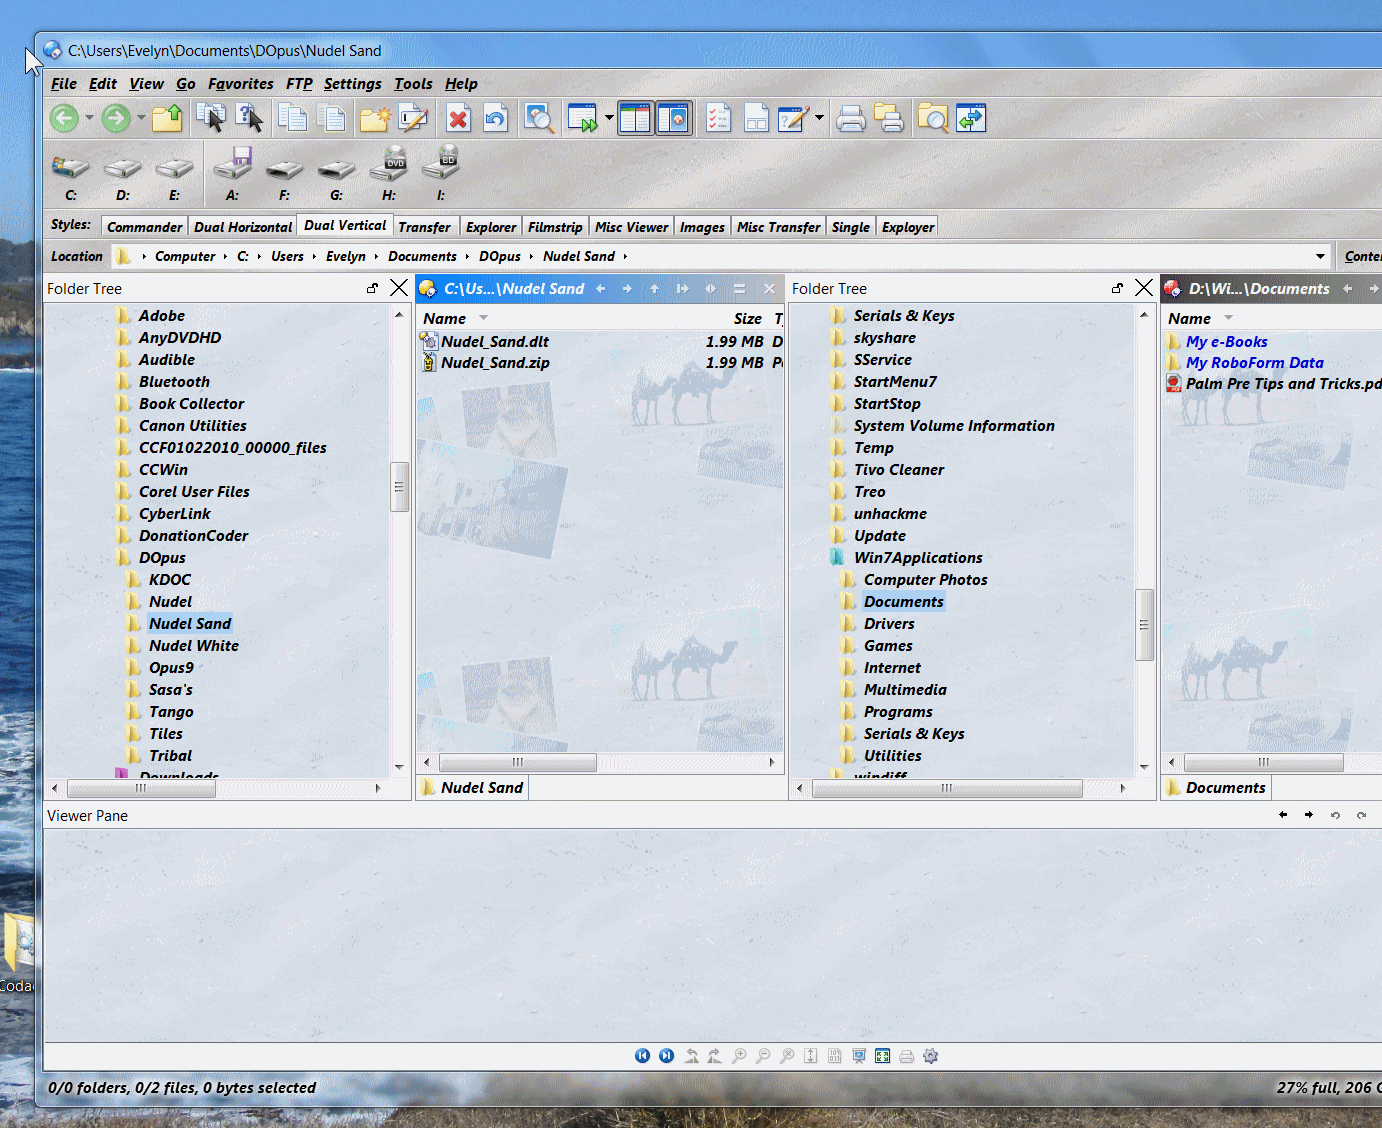1382x1128 pixels.
Task: Open drive D: from the drive bar
Action: (122, 174)
